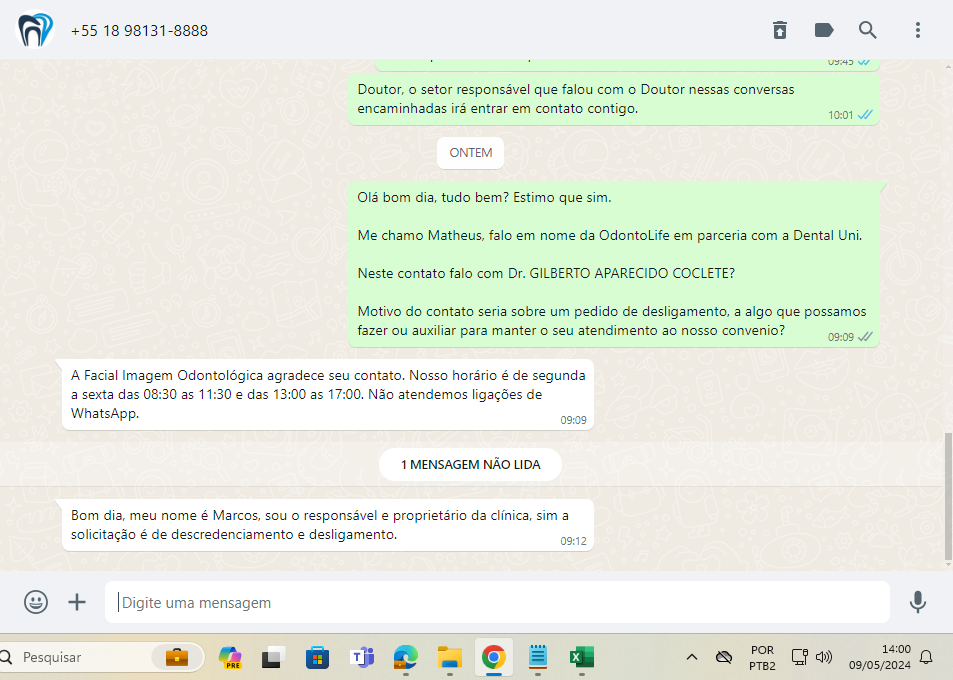
Task: Record a voice message with microphone
Action: point(918,602)
